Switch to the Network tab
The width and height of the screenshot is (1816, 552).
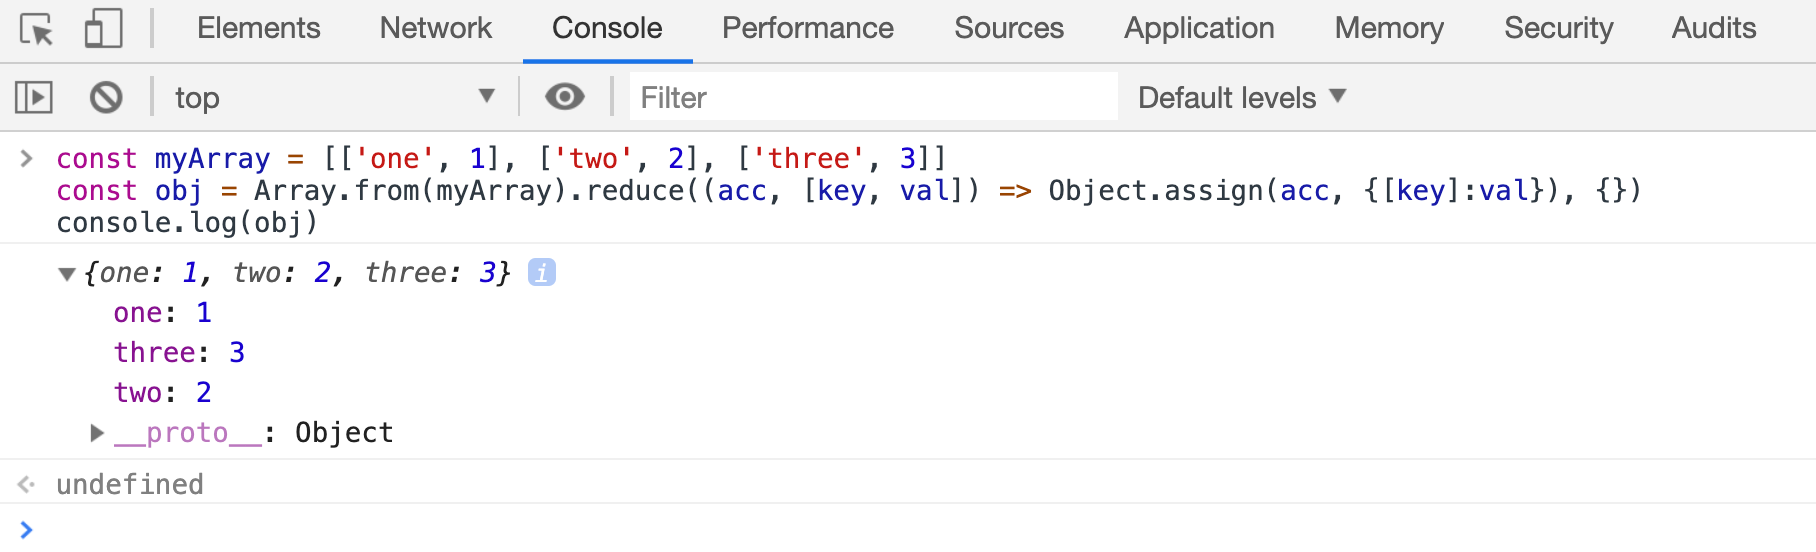(435, 28)
